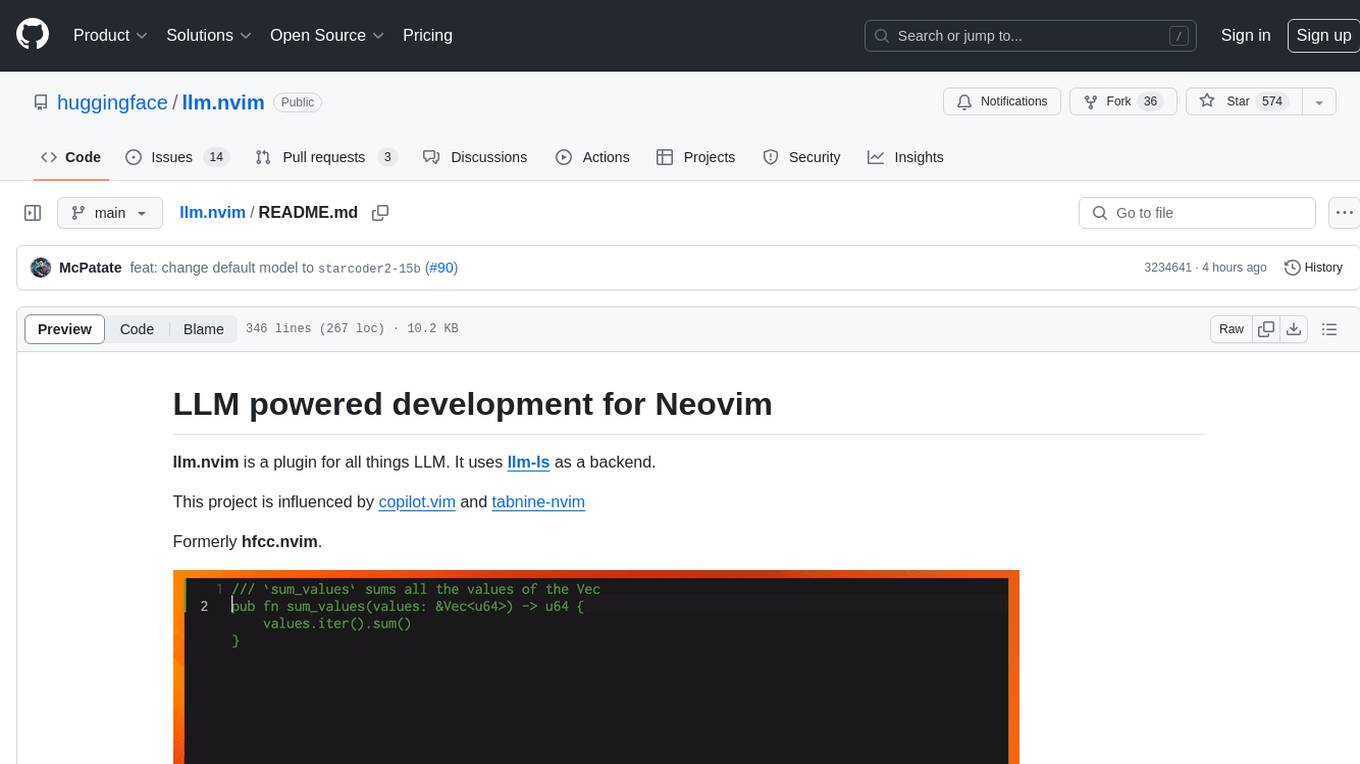Screen dimensions: 1360x764
Task: Open the demo code screenshot image
Action: tap(596, 667)
